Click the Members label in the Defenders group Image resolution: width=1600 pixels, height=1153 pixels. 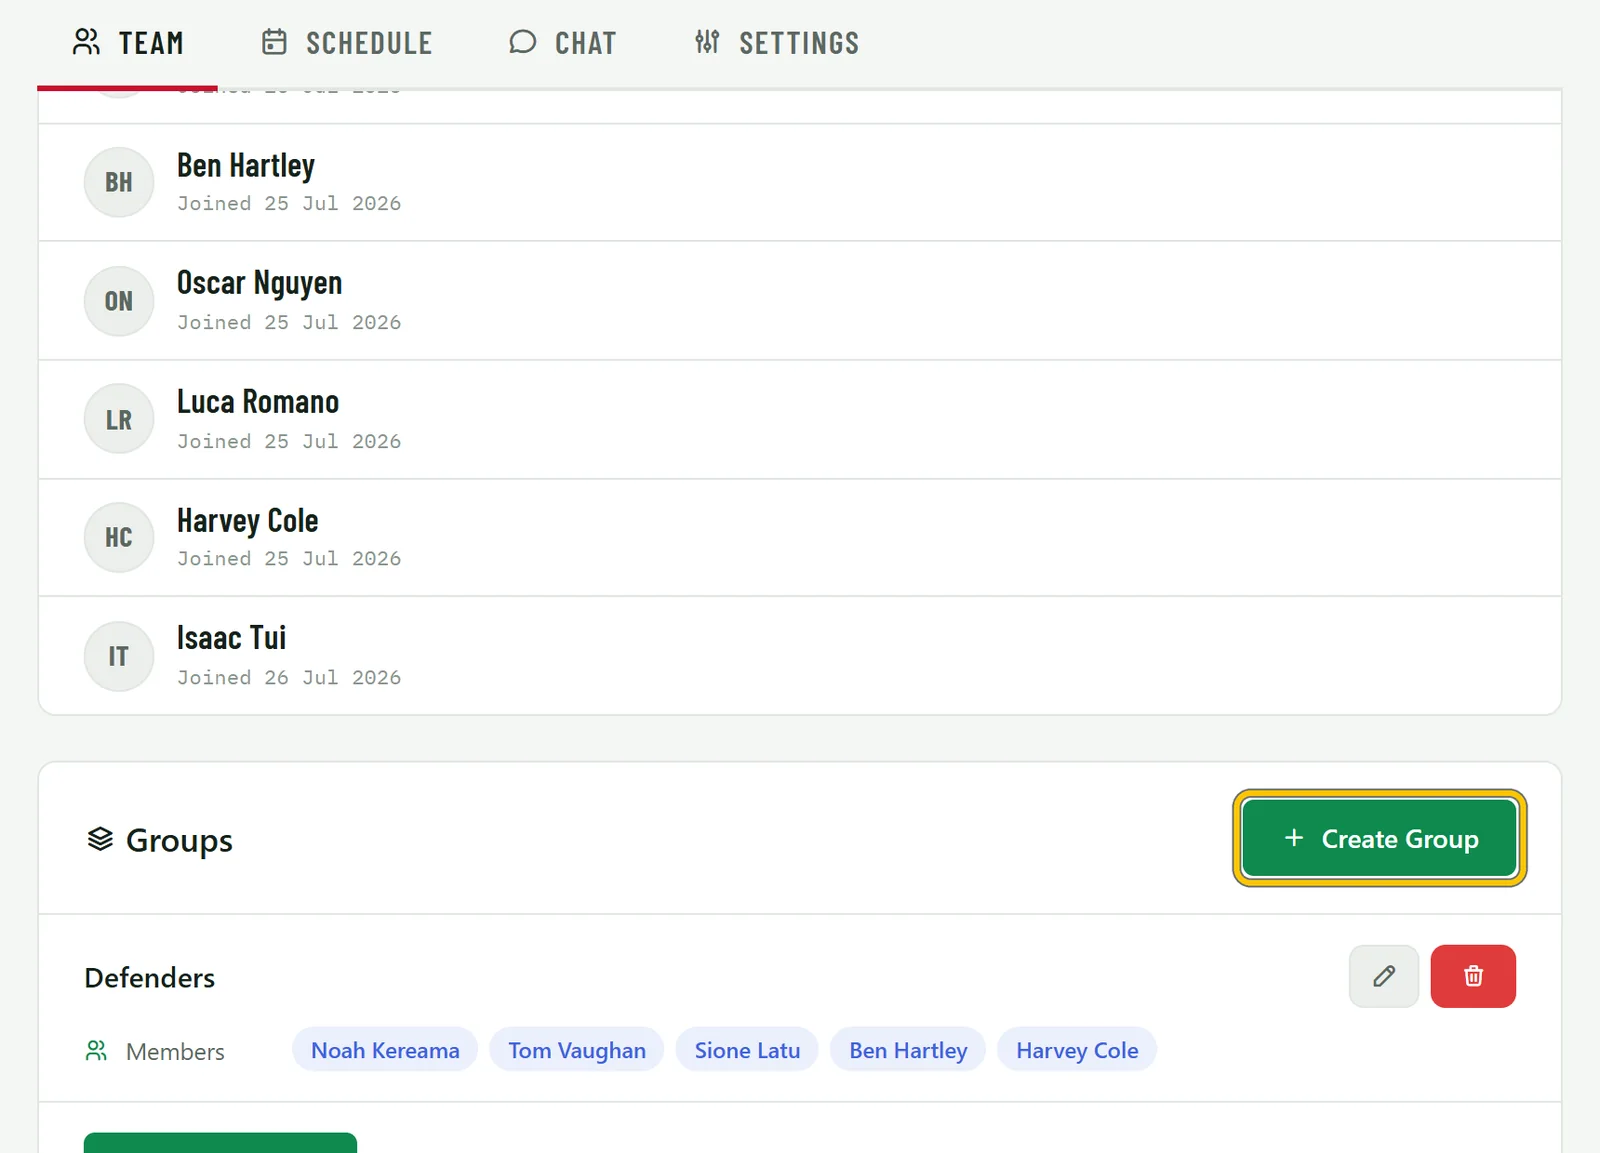(175, 1052)
